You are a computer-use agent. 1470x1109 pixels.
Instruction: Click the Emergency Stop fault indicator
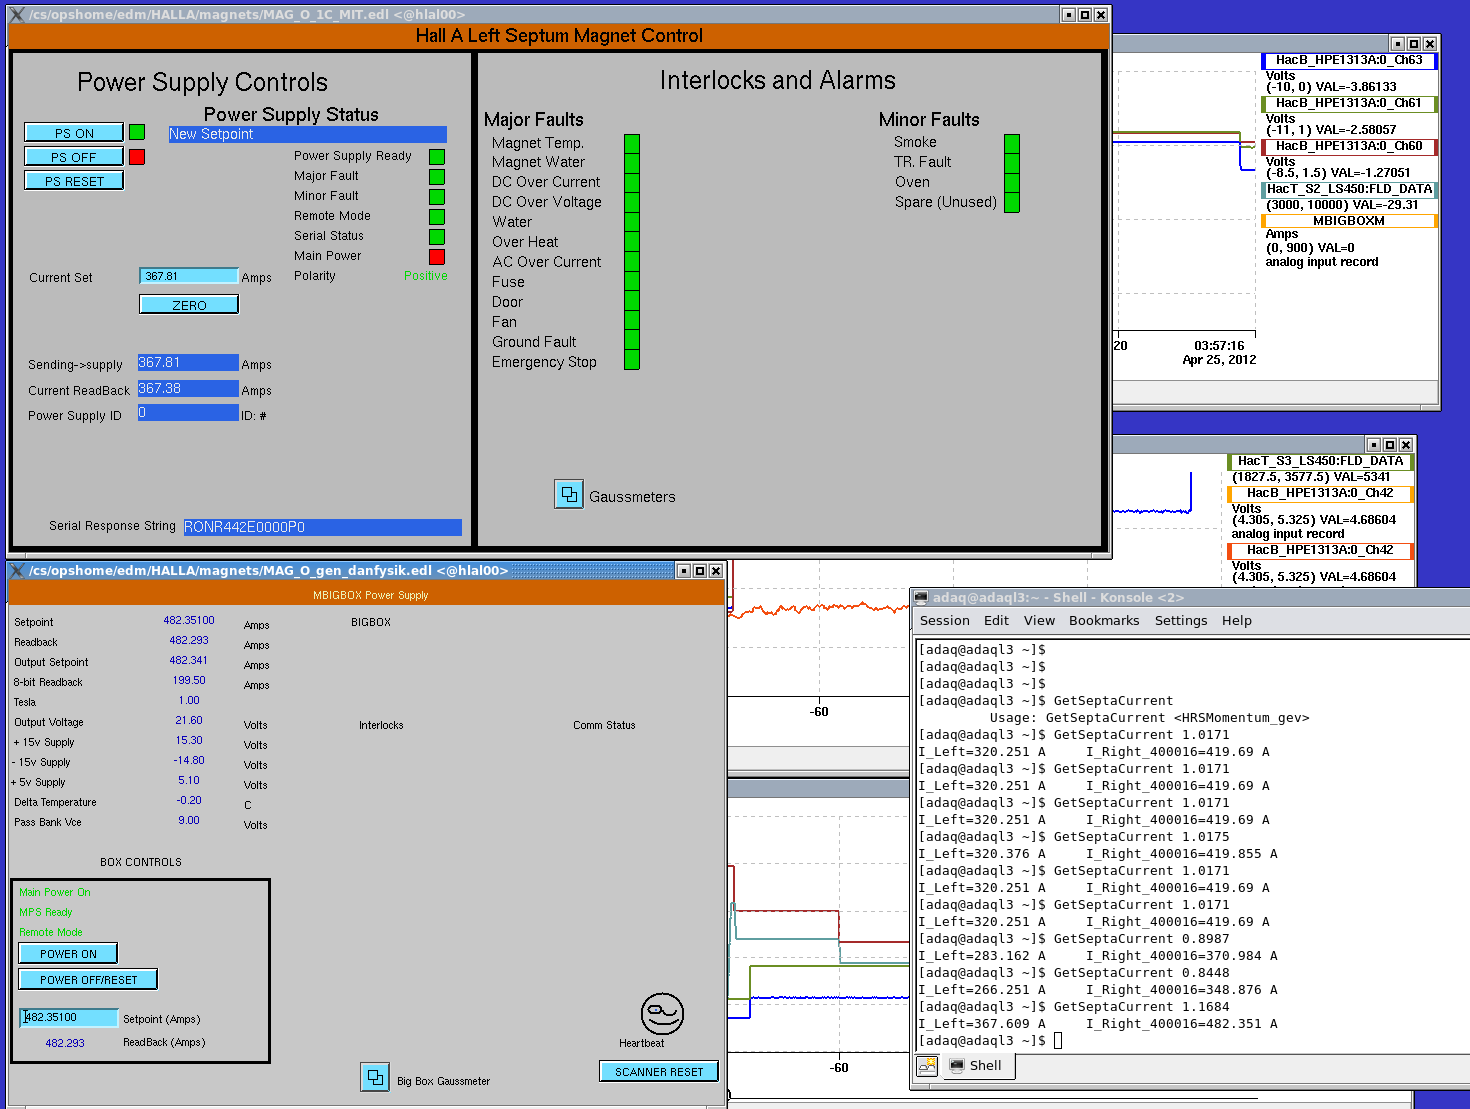632,361
